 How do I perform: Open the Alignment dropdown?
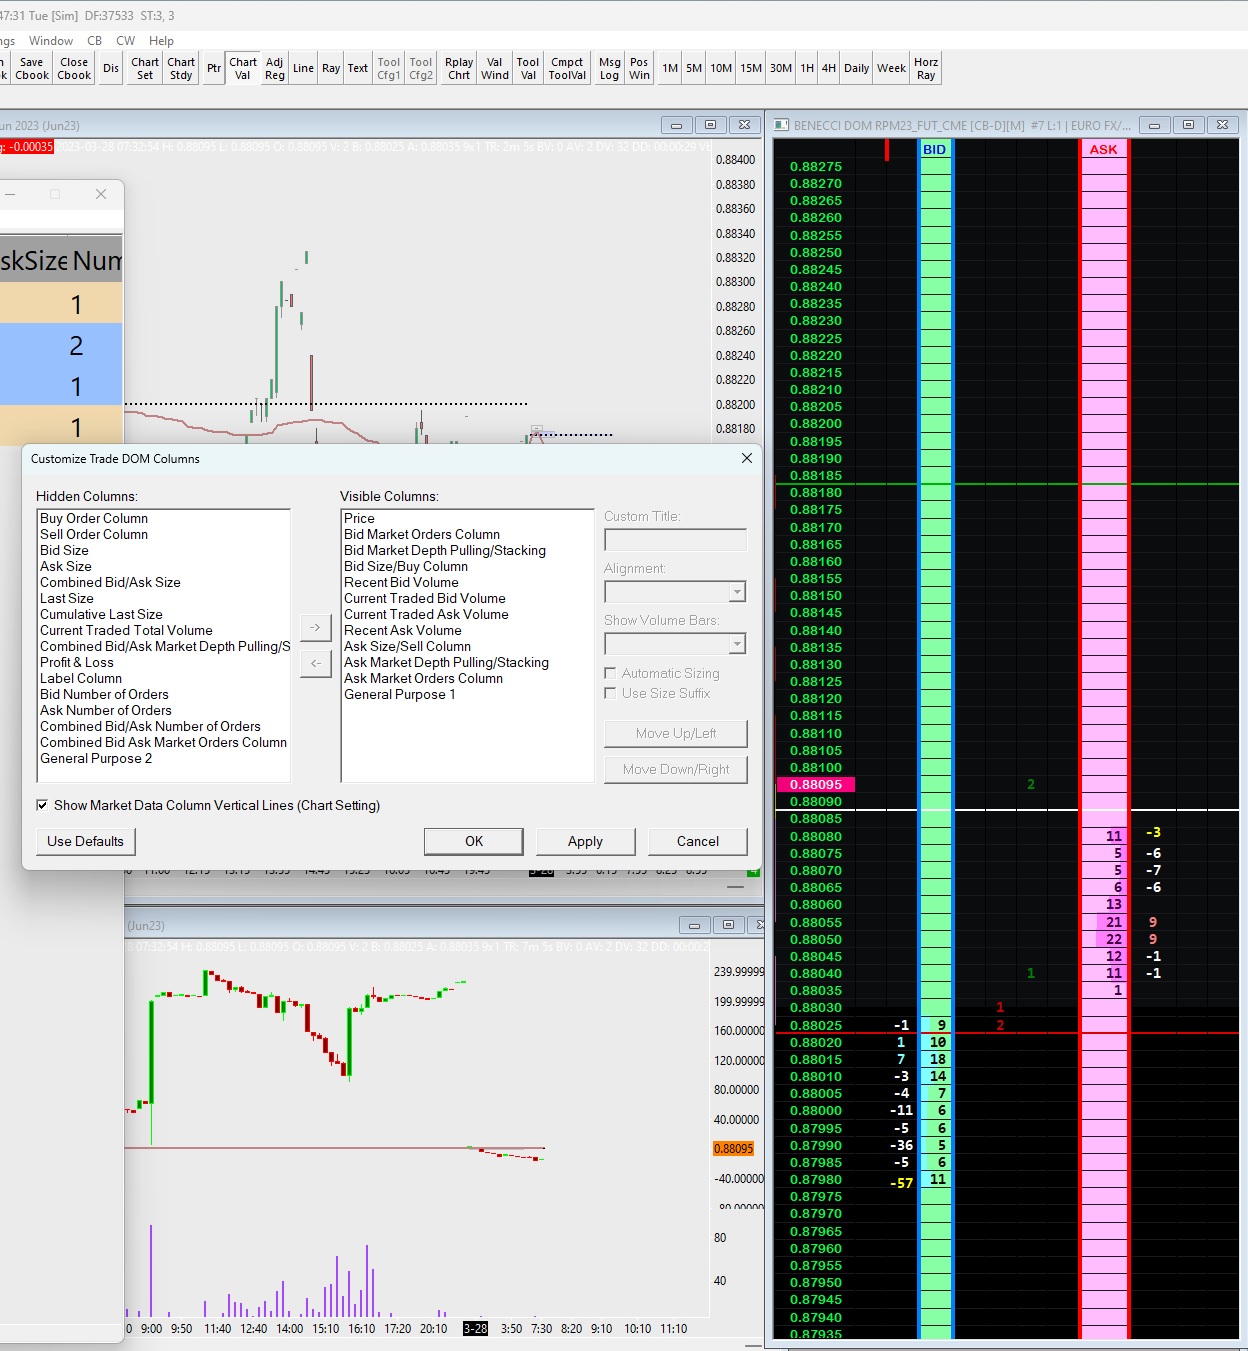tap(737, 592)
